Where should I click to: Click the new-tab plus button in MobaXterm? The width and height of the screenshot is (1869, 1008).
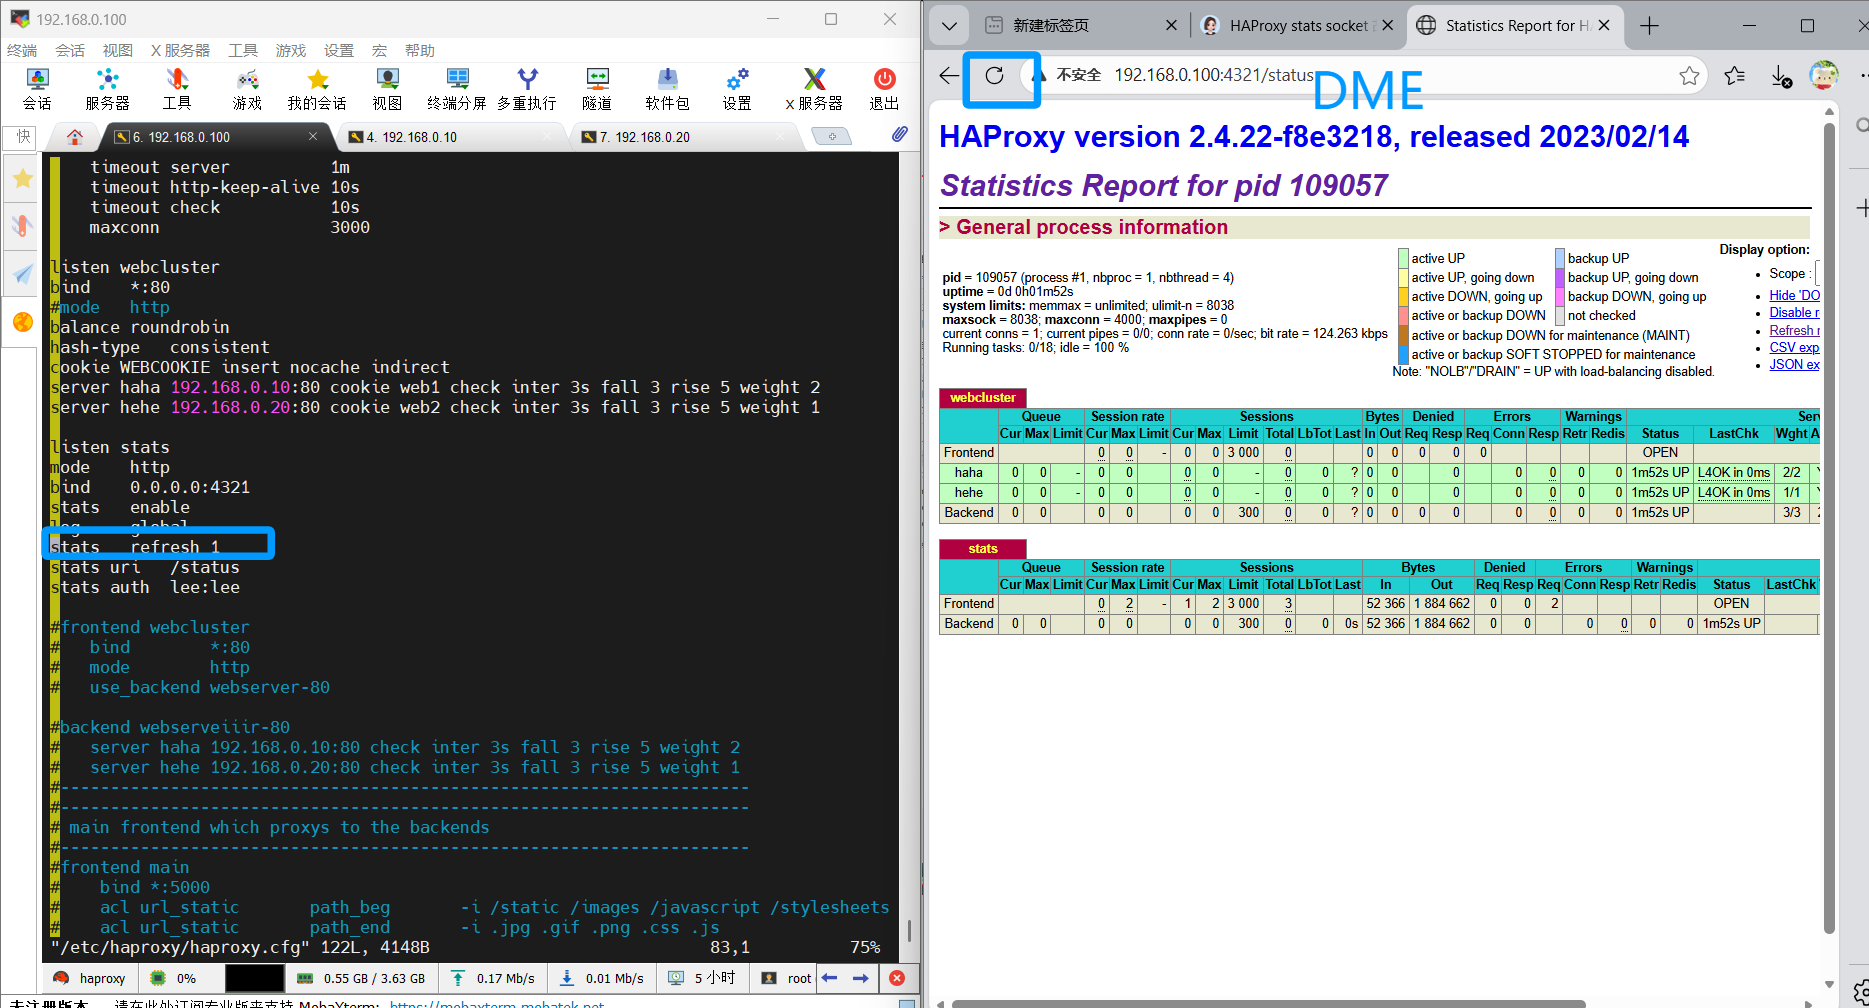coord(832,137)
